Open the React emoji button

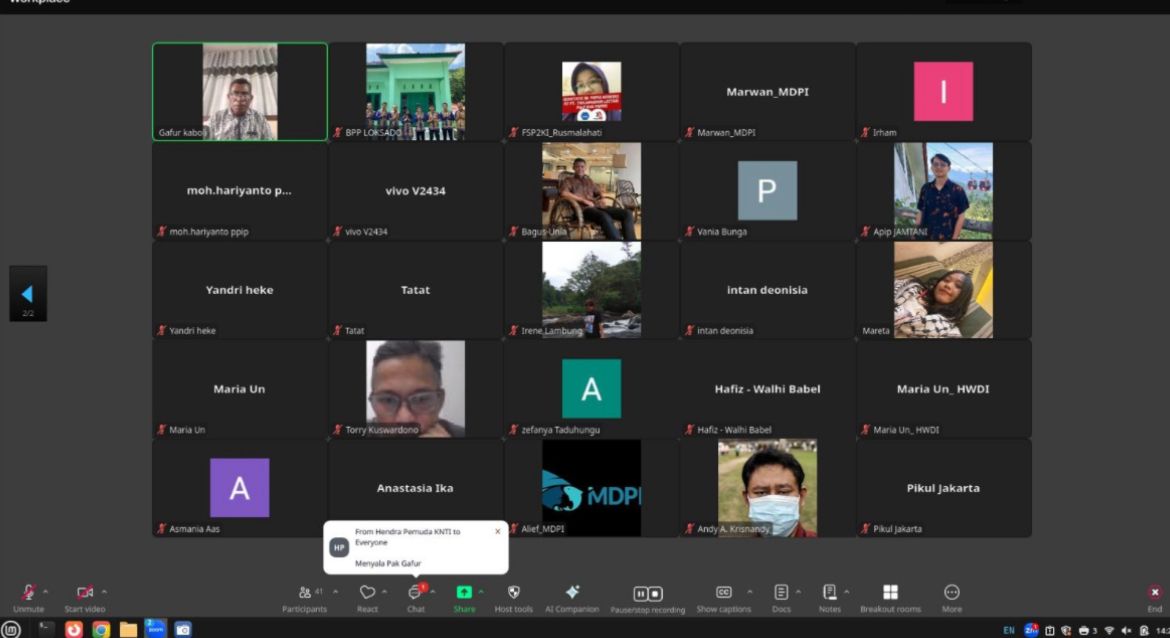coord(367,593)
